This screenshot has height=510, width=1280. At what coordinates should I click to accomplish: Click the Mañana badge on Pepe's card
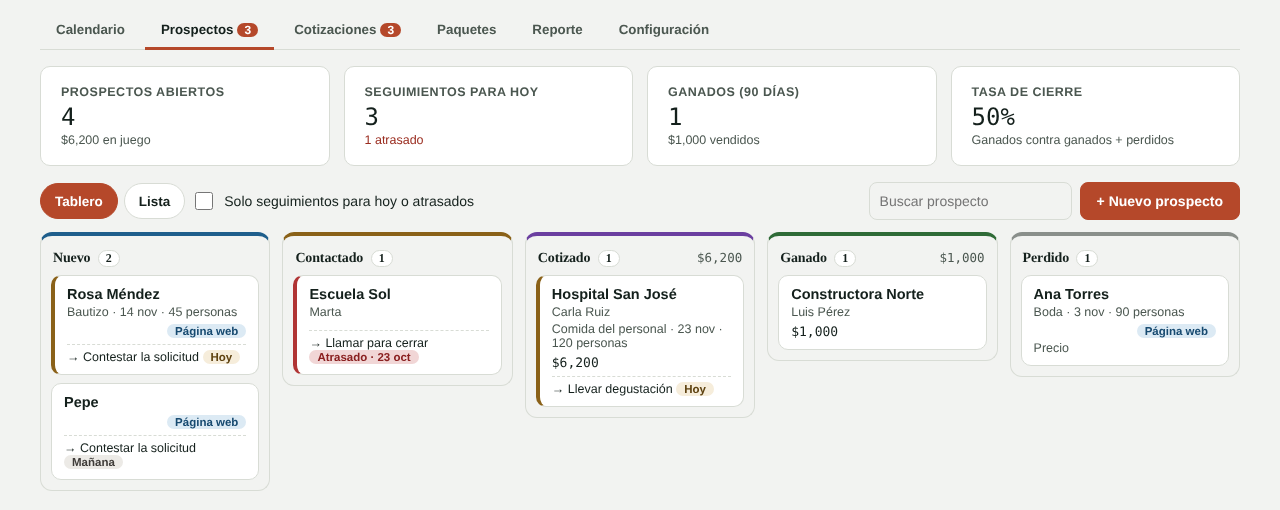(x=93, y=462)
